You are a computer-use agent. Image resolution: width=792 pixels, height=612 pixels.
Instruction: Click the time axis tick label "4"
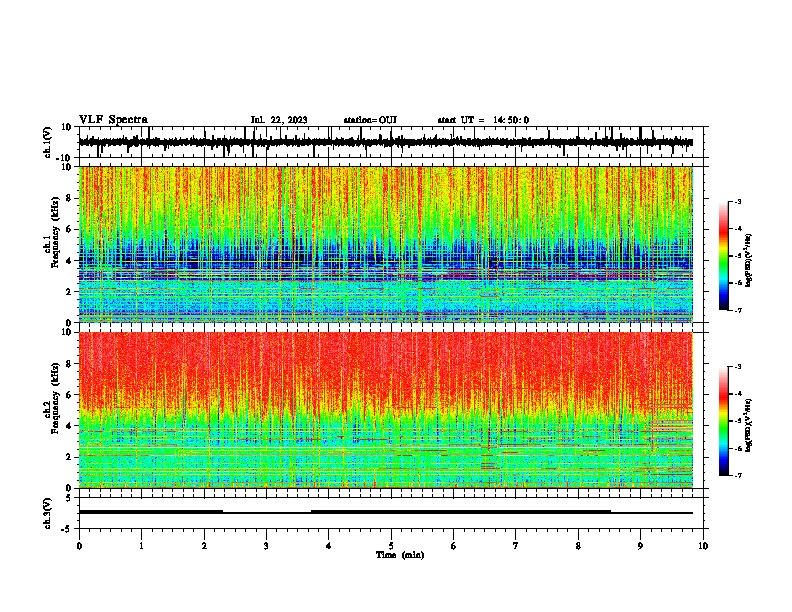pyautogui.click(x=329, y=546)
